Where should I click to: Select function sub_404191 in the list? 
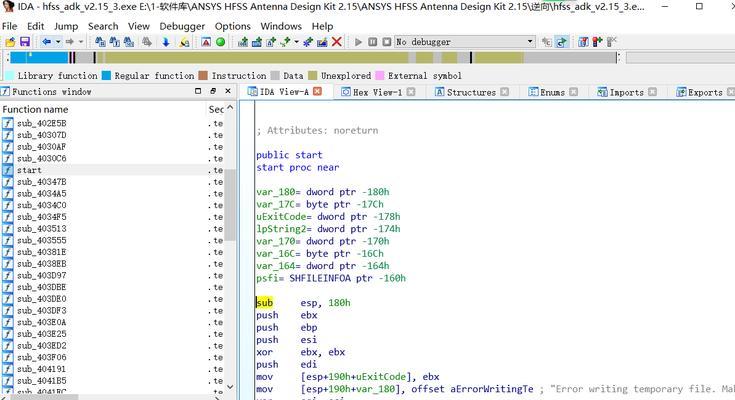click(112, 369)
